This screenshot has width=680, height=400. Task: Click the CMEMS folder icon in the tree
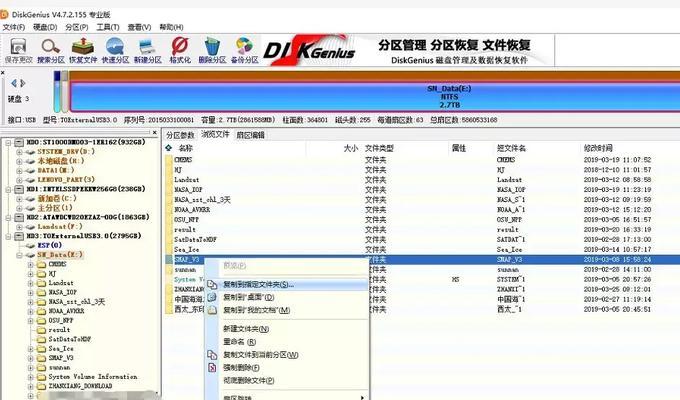point(42,264)
